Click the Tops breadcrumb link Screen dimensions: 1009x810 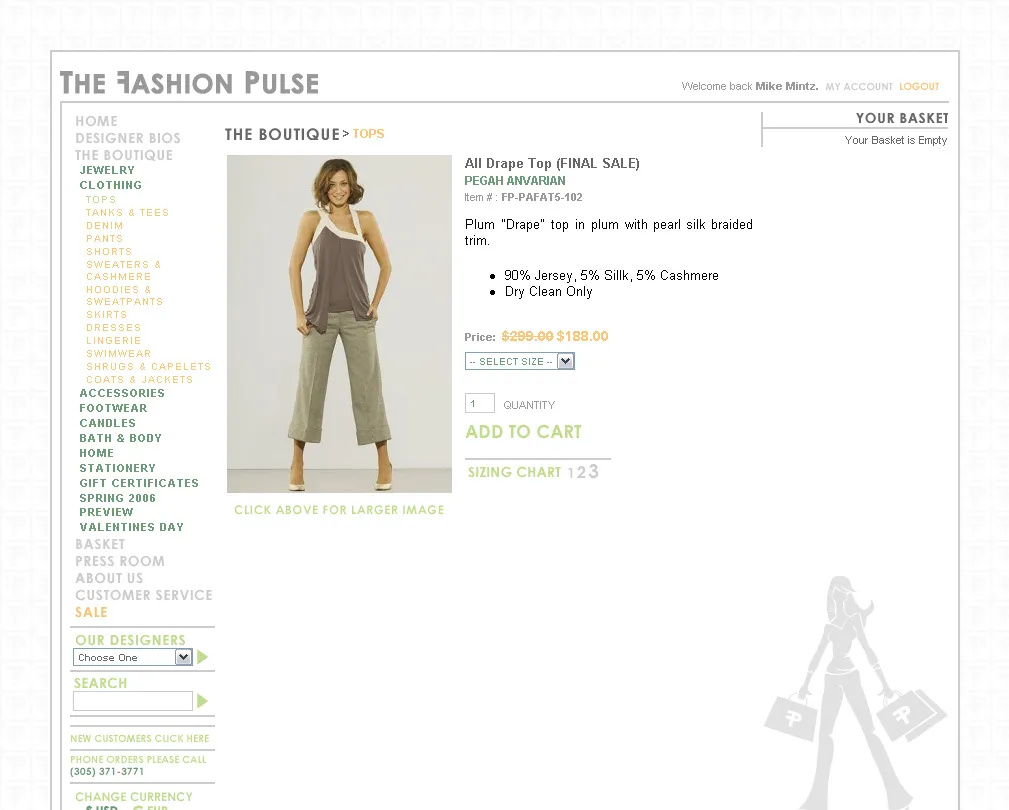point(369,134)
